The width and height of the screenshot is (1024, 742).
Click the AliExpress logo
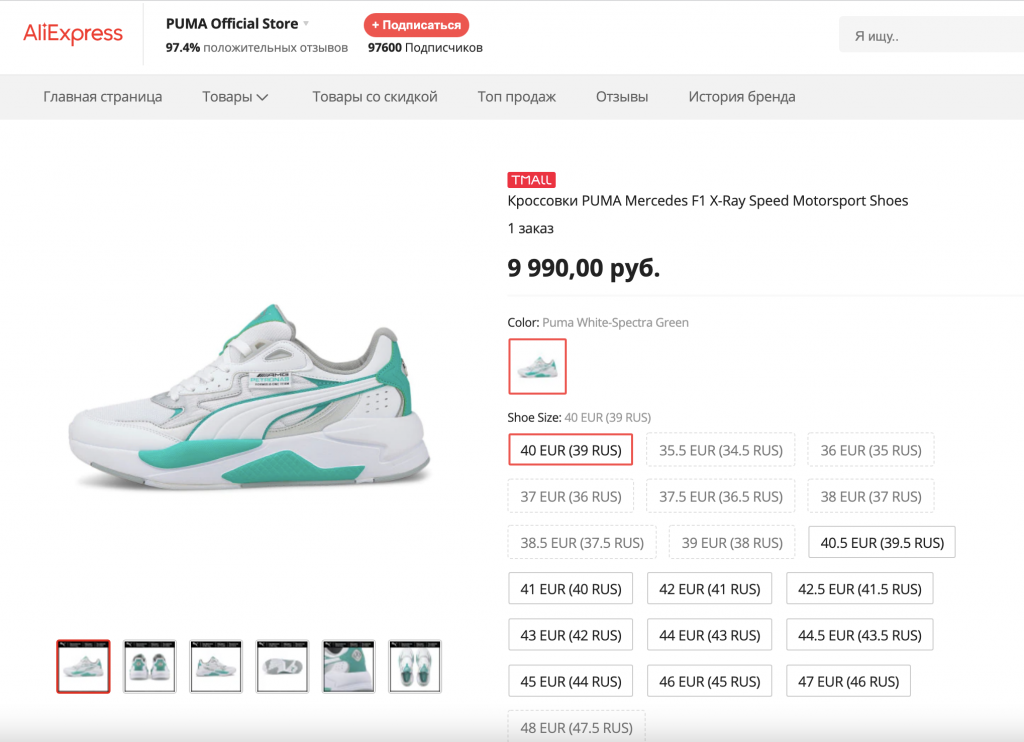pyautogui.click(x=73, y=34)
